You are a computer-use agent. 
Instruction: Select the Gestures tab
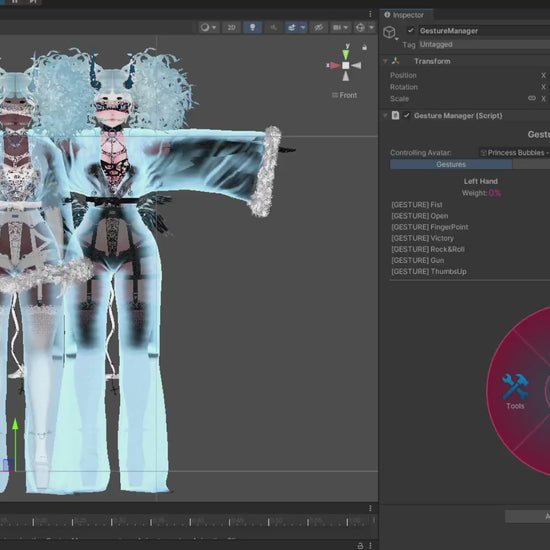[x=451, y=164]
